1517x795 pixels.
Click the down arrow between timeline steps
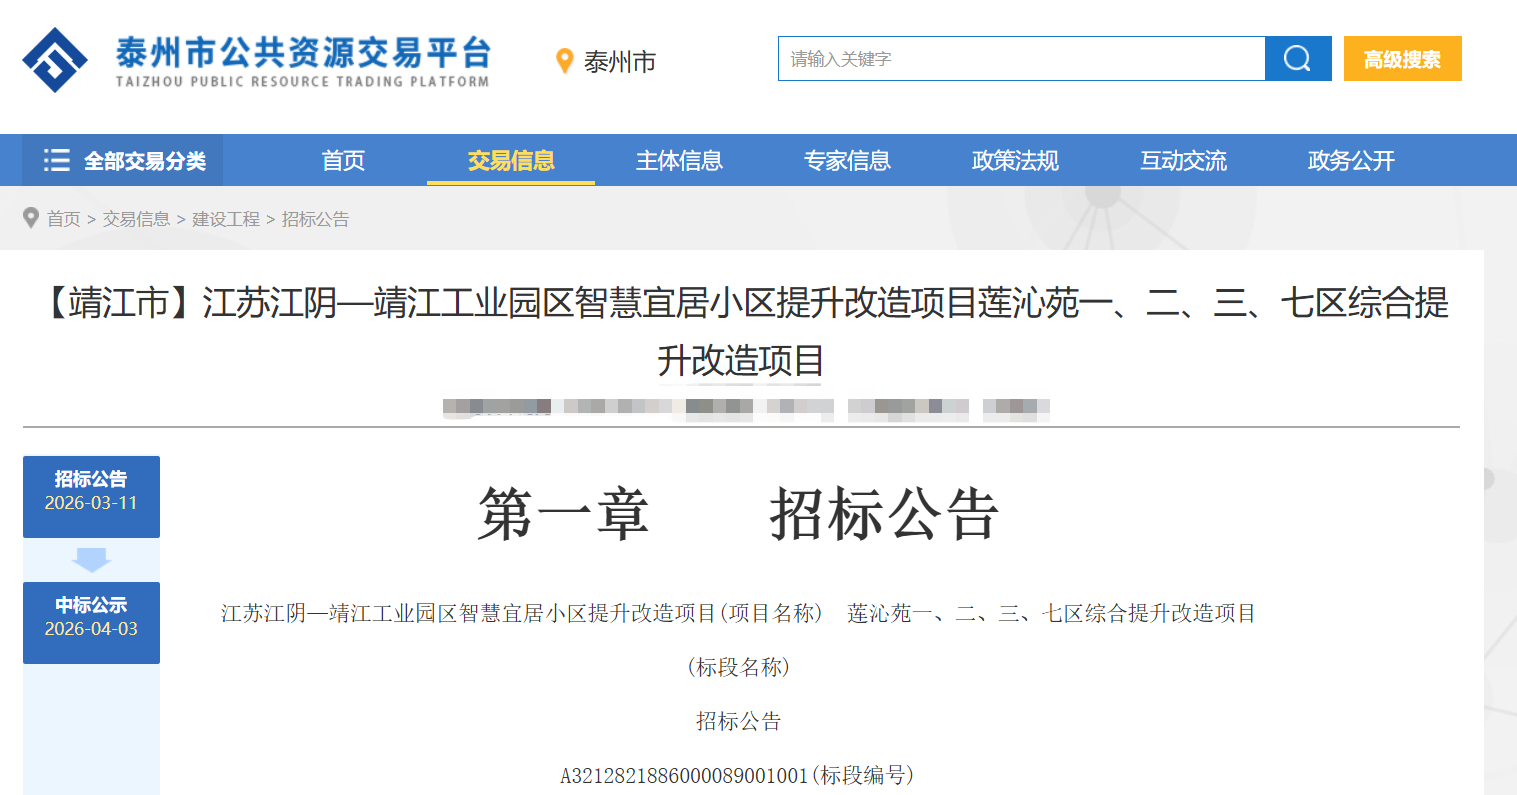(91, 560)
